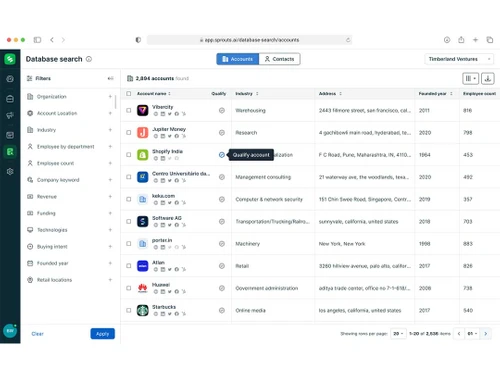The image size is (500, 375).
Task: Click Safari sidebar toggle icon
Action: click(37, 40)
